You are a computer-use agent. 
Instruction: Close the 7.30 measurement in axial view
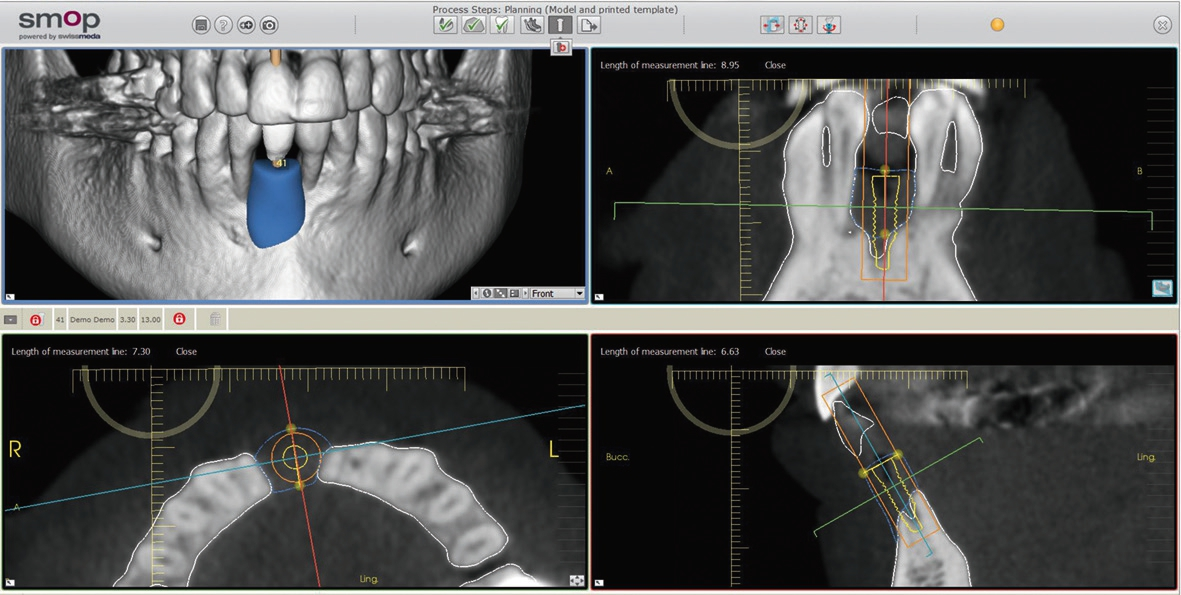pos(185,351)
